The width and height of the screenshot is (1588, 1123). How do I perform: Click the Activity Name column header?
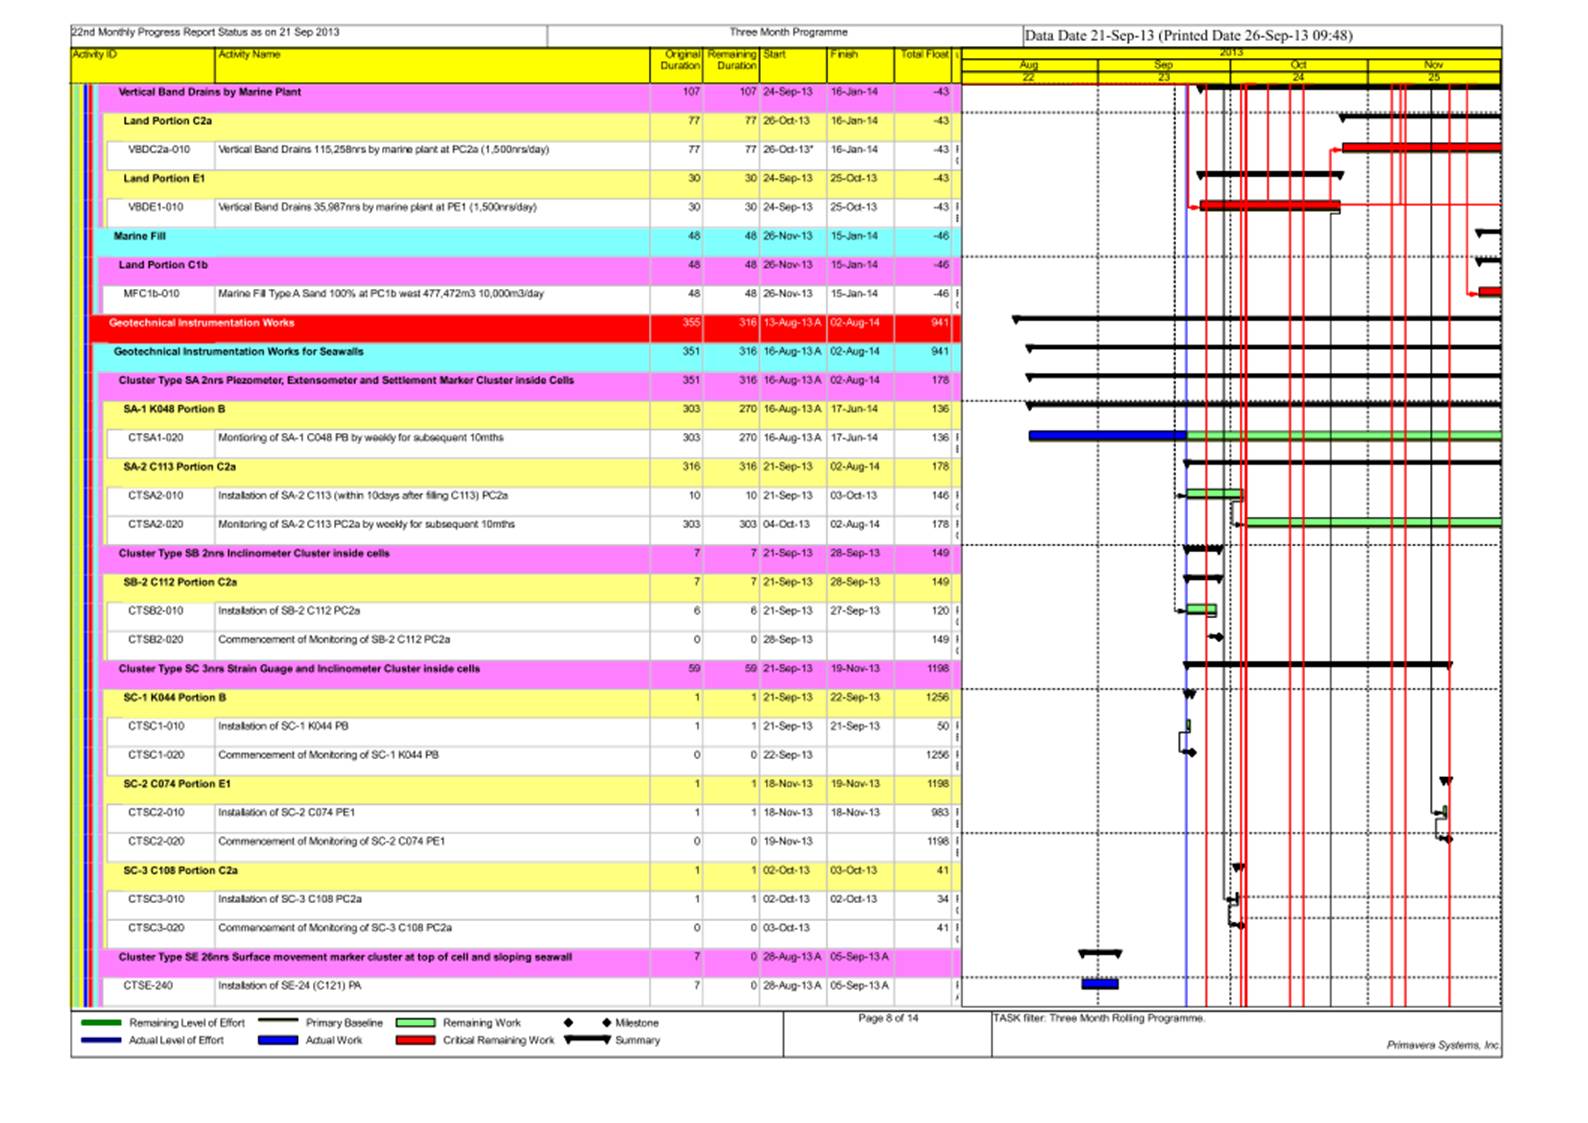pos(433,65)
